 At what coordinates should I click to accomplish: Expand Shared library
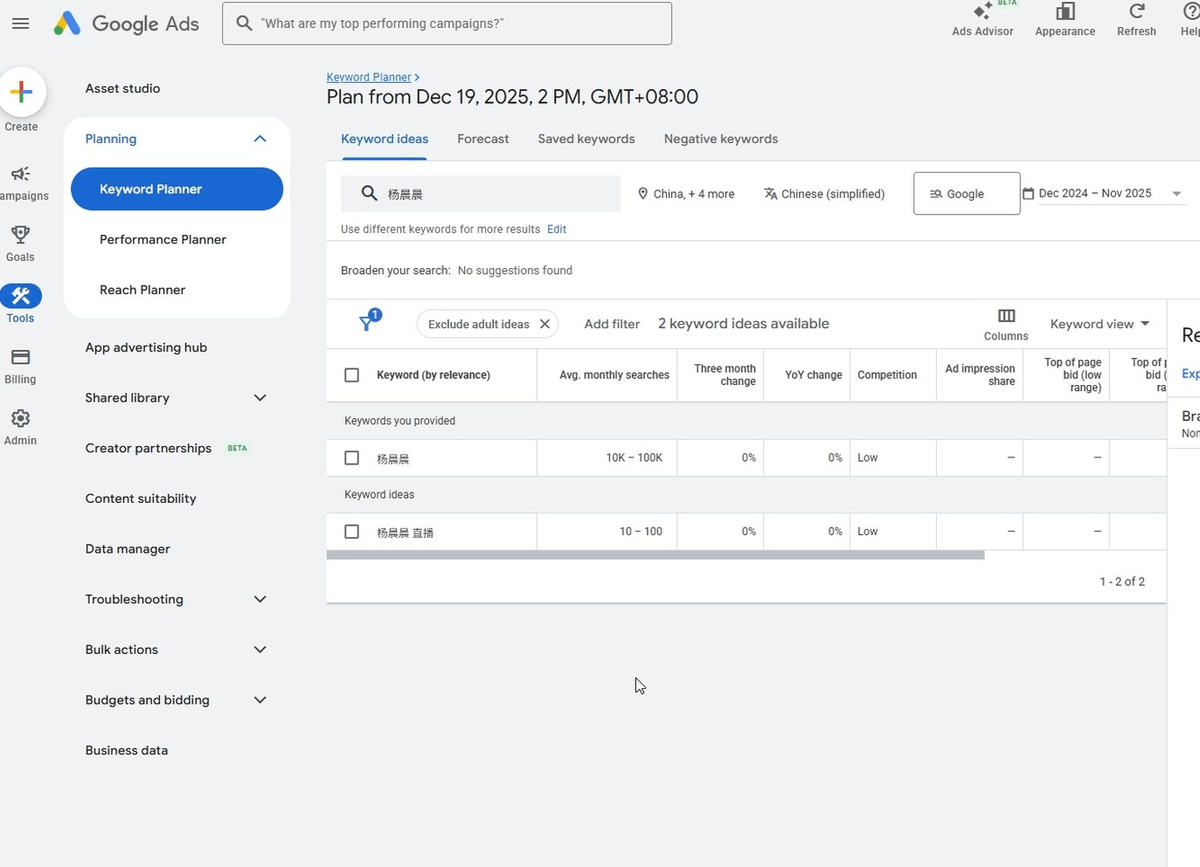(x=260, y=398)
